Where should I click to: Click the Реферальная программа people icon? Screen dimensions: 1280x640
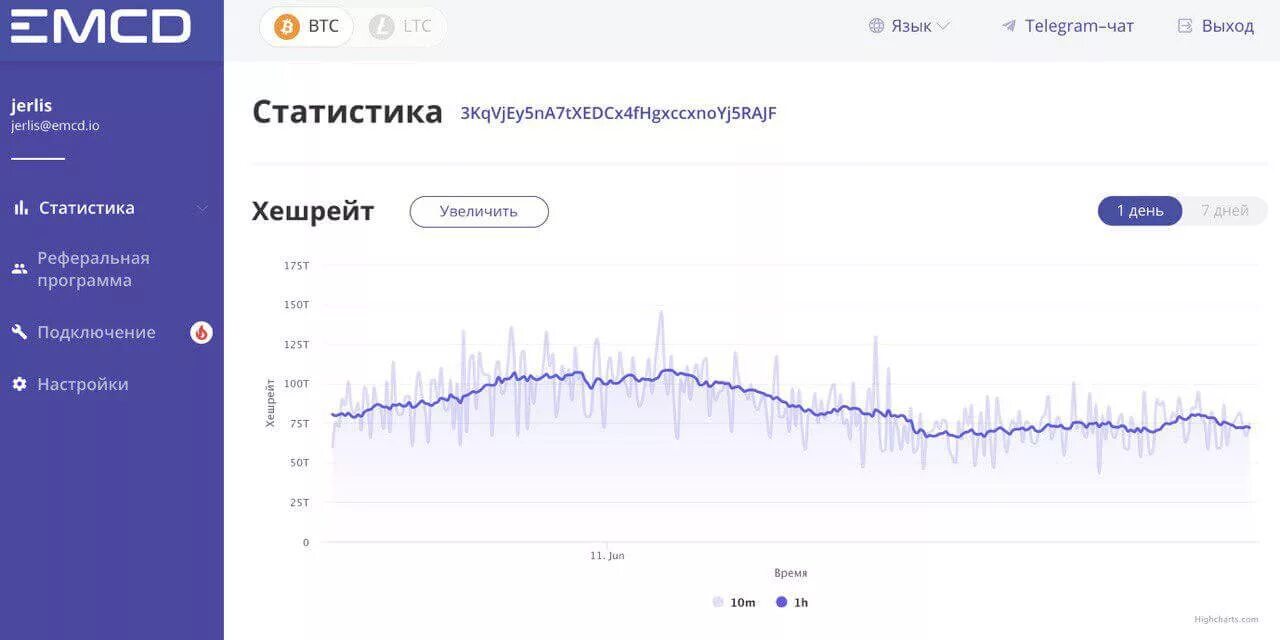click(19, 269)
